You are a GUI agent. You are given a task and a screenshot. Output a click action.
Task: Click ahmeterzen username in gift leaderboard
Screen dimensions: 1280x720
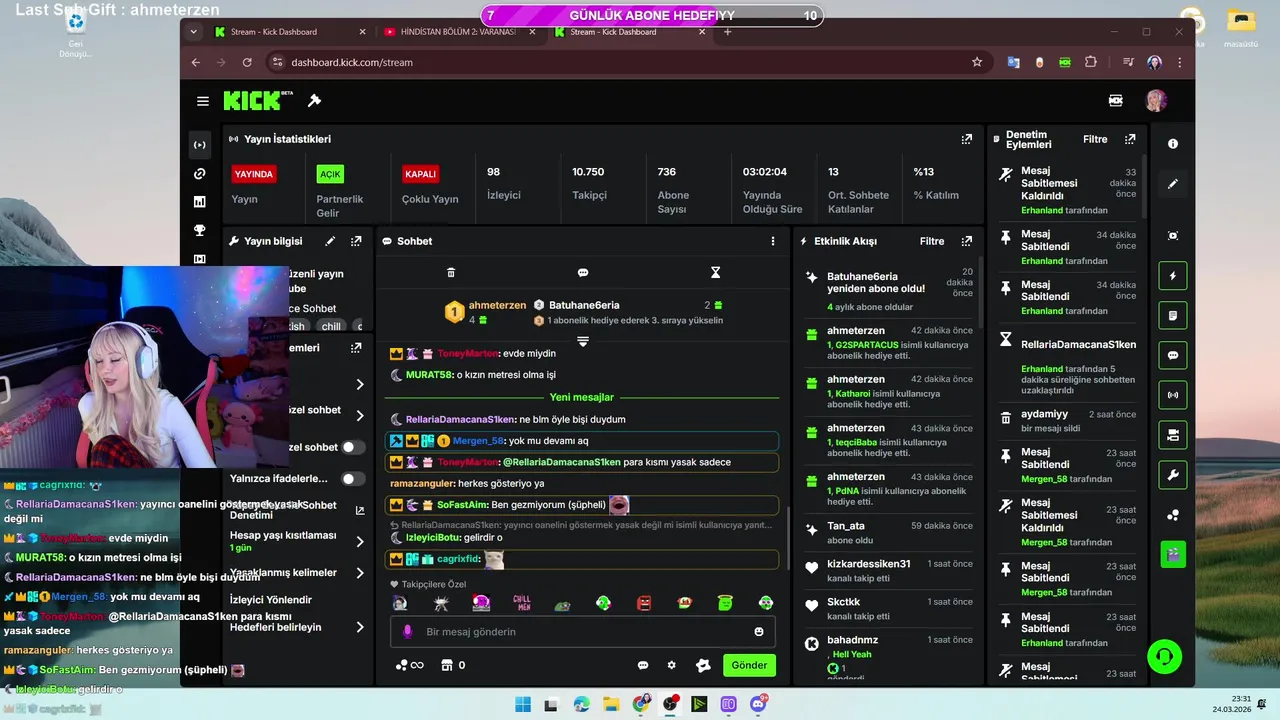pos(497,305)
